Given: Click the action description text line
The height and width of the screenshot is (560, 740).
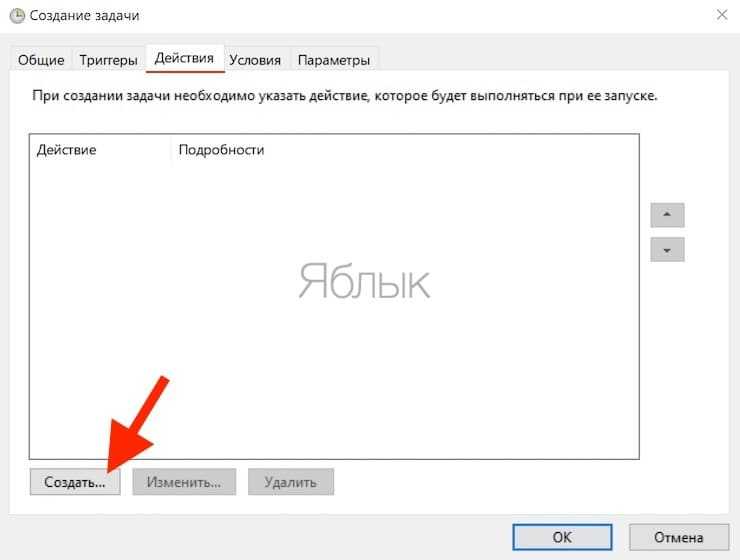Looking at the screenshot, I should coord(345,96).
